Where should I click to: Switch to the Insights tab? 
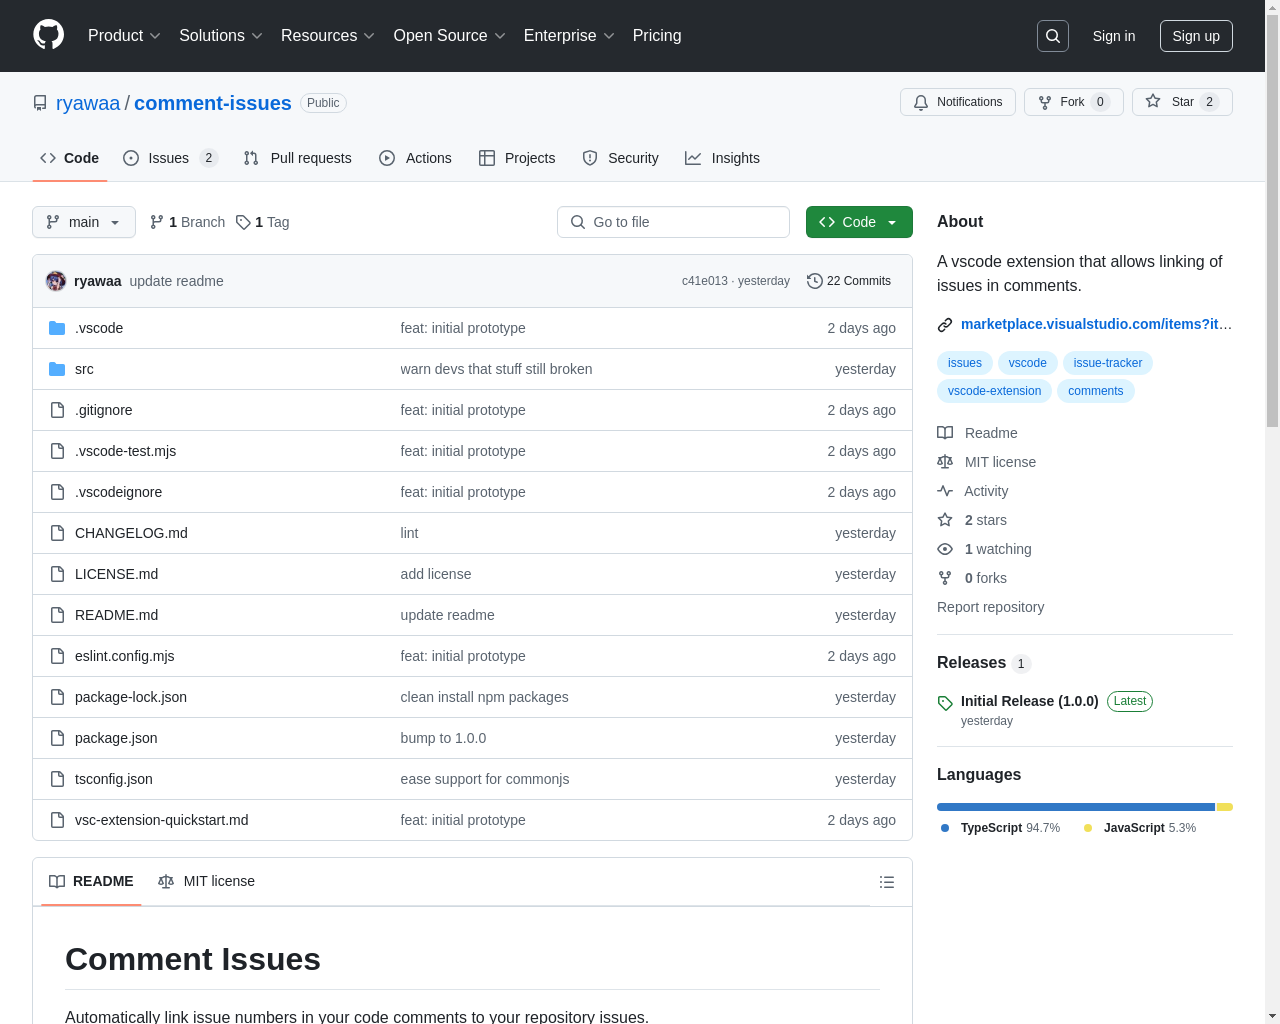722,158
